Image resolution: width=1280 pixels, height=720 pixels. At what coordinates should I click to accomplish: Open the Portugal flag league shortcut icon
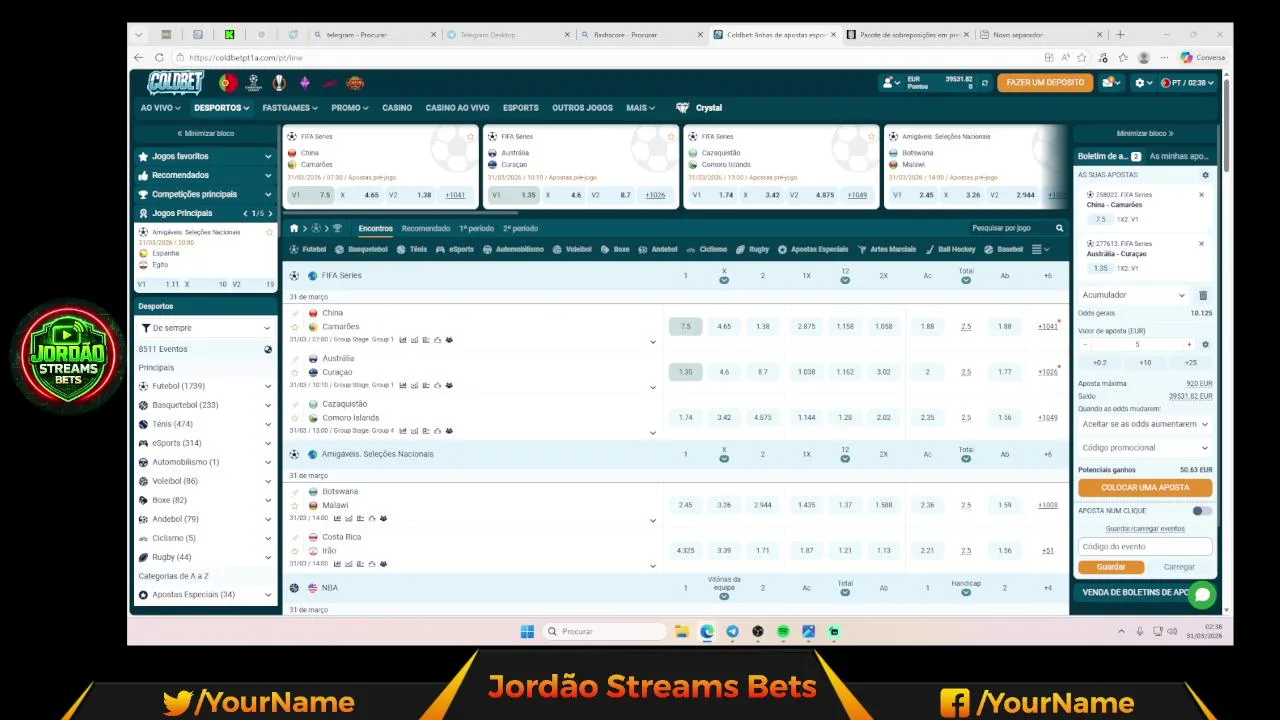pyautogui.click(x=228, y=83)
